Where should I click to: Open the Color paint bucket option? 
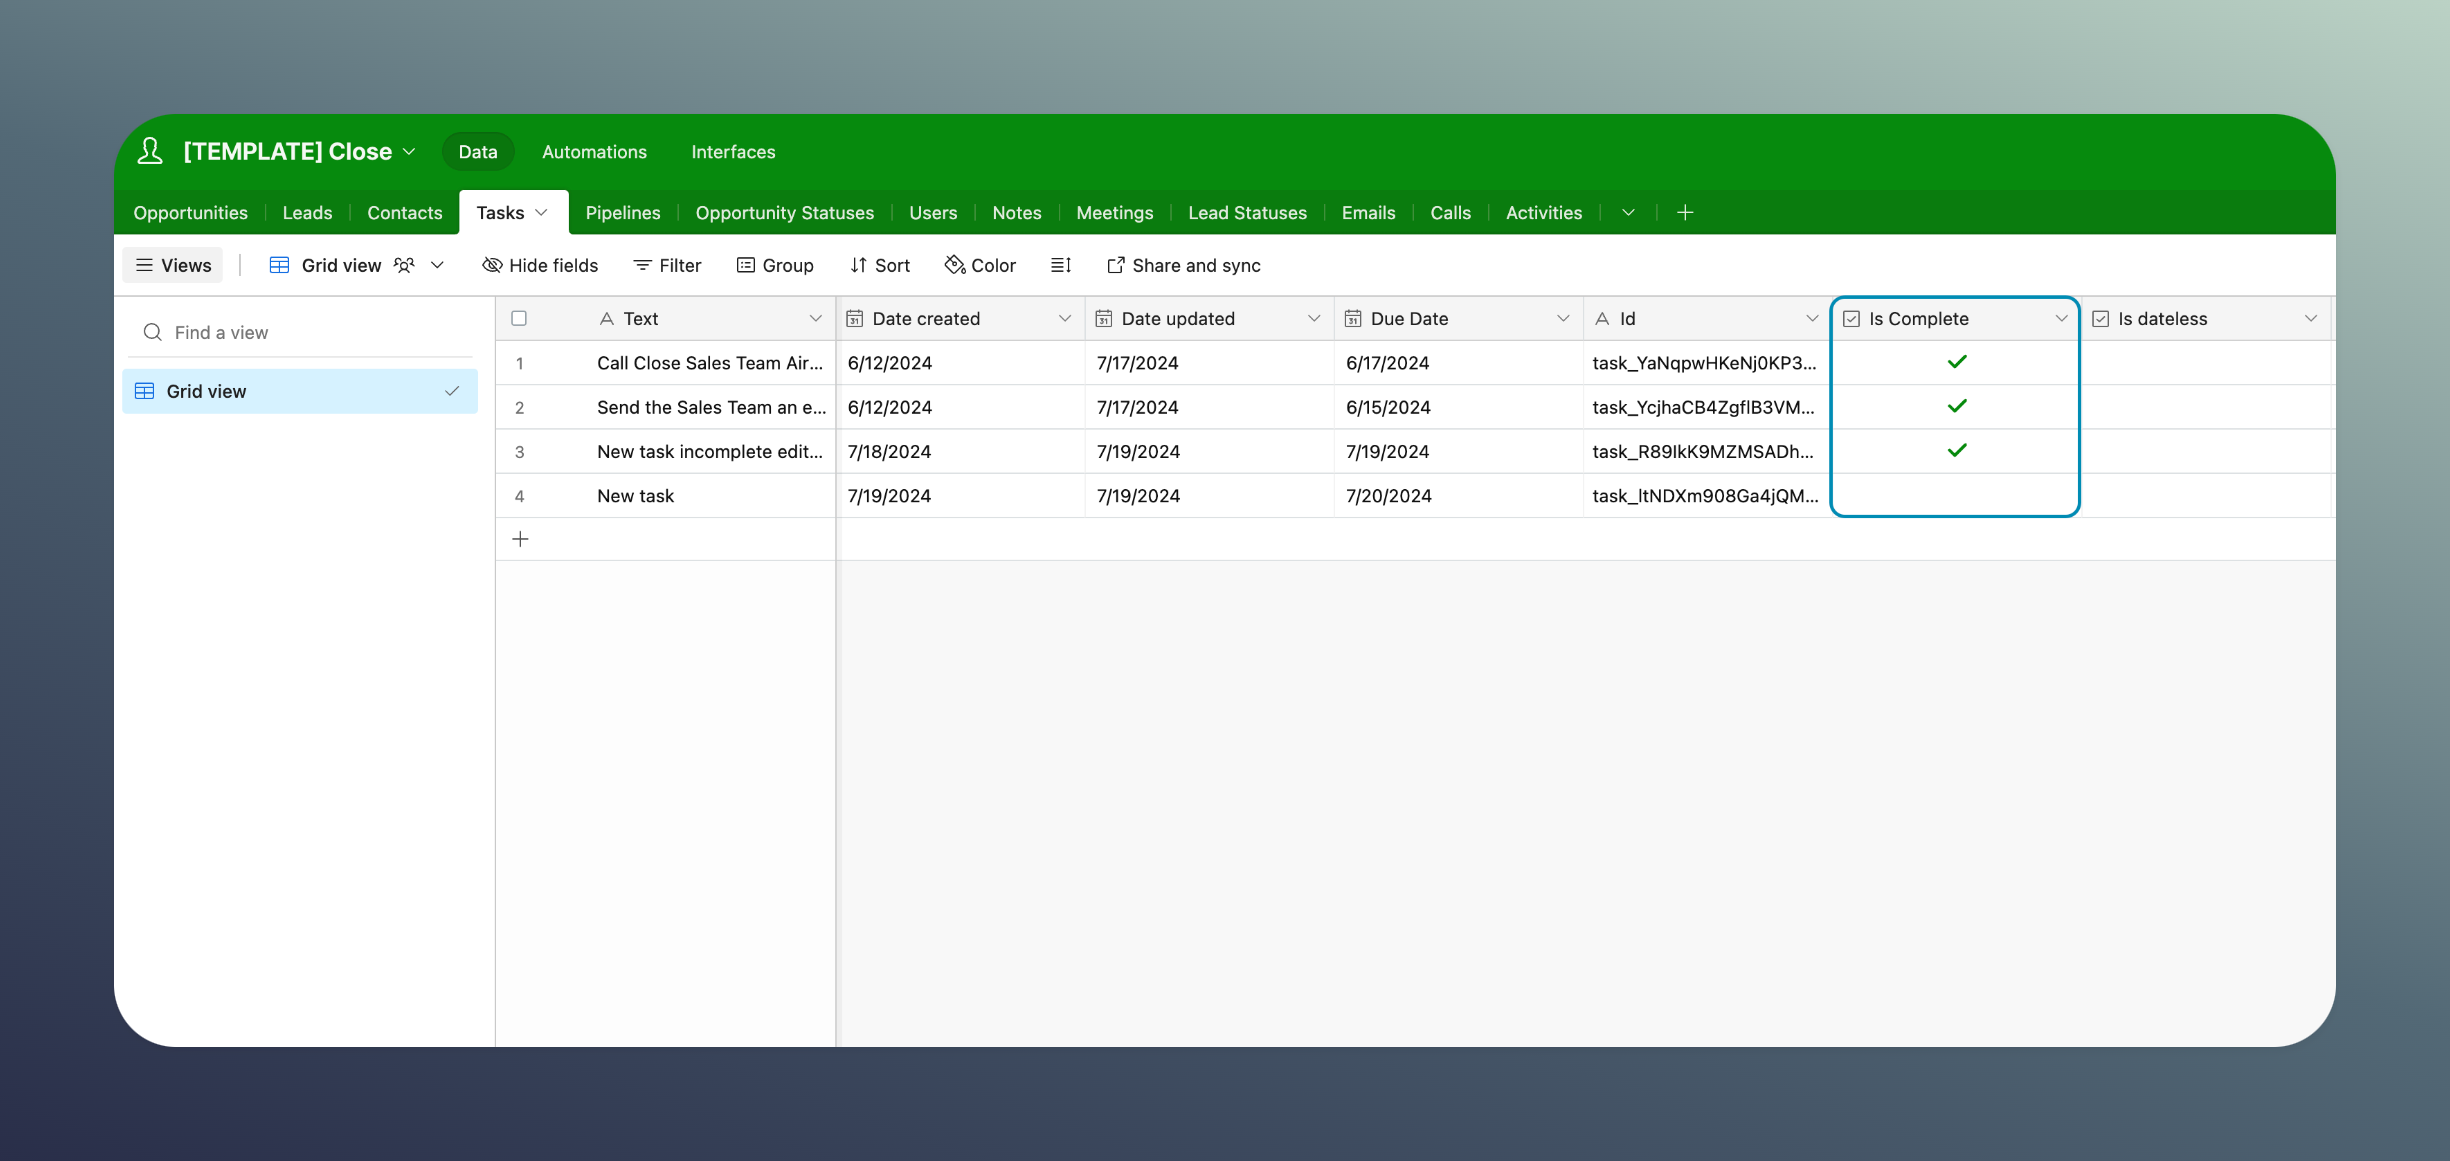pyautogui.click(x=954, y=265)
